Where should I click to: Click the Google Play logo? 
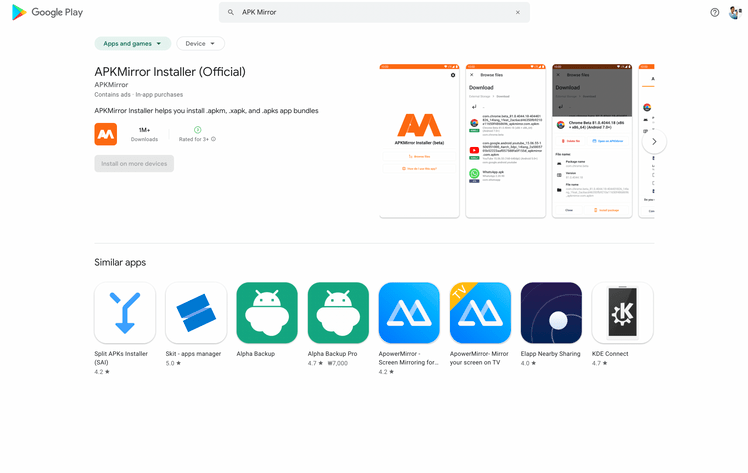point(47,12)
